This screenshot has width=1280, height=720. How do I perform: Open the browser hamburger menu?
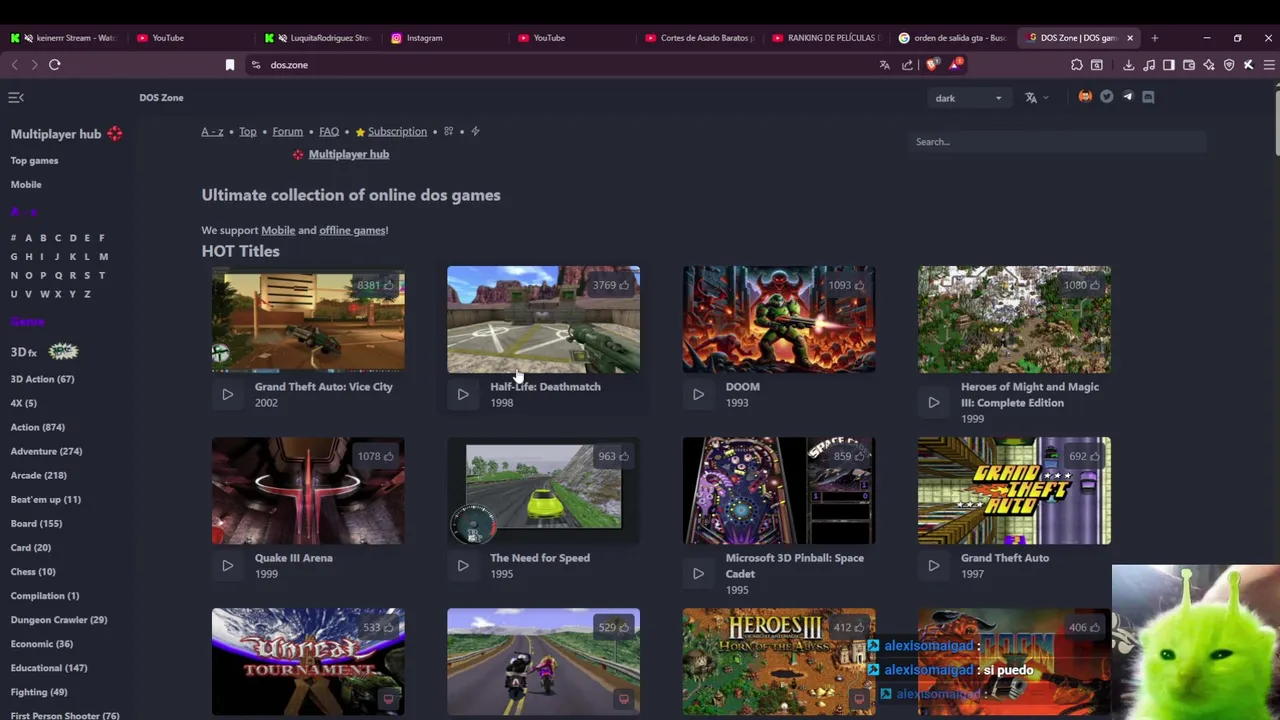coord(1269,65)
